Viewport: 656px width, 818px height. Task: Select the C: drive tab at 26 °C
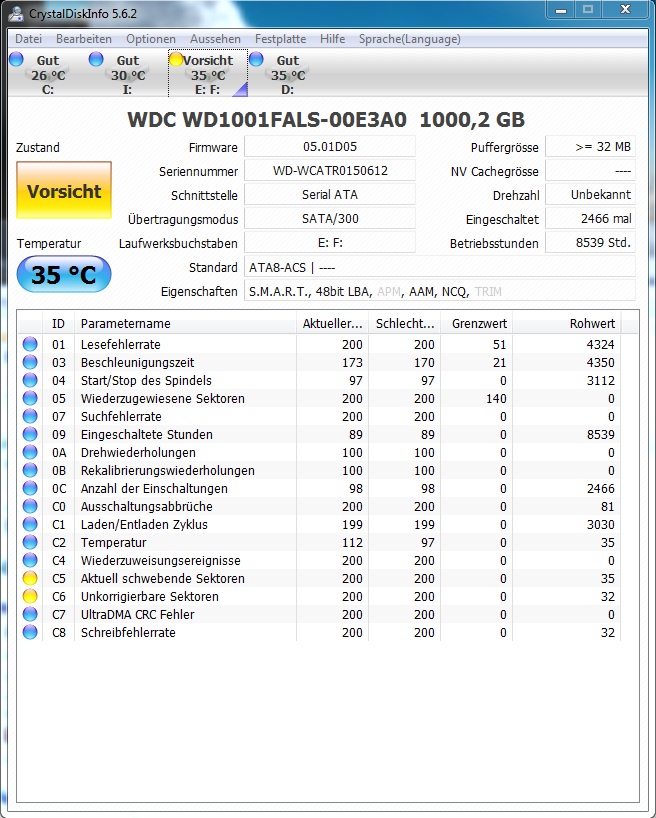pos(48,74)
